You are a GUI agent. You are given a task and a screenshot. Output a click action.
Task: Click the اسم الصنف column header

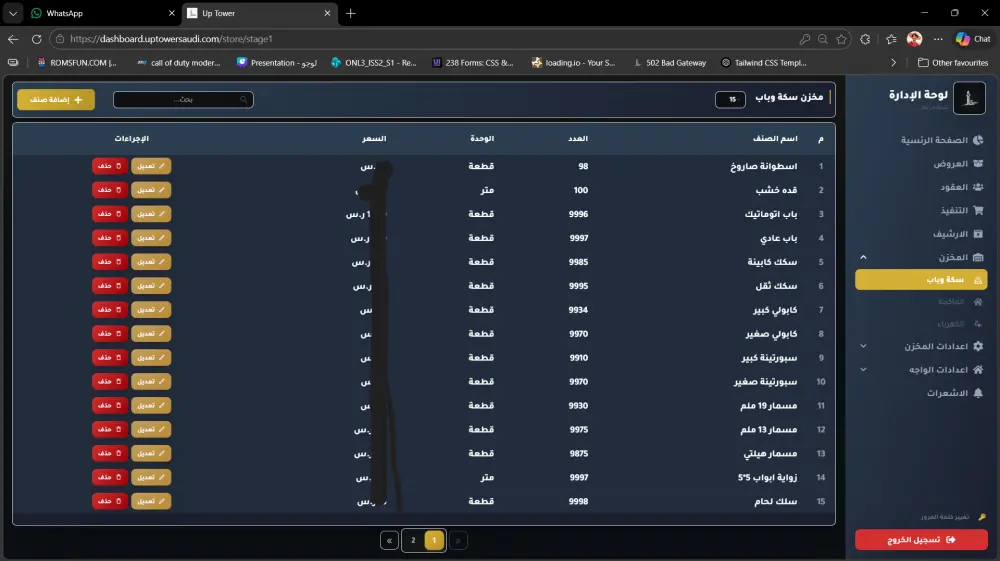pyautogui.click(x=775, y=138)
